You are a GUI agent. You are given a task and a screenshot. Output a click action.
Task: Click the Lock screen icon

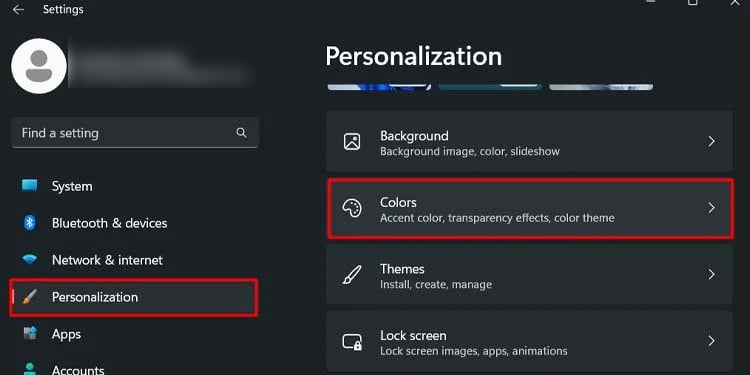(x=353, y=342)
